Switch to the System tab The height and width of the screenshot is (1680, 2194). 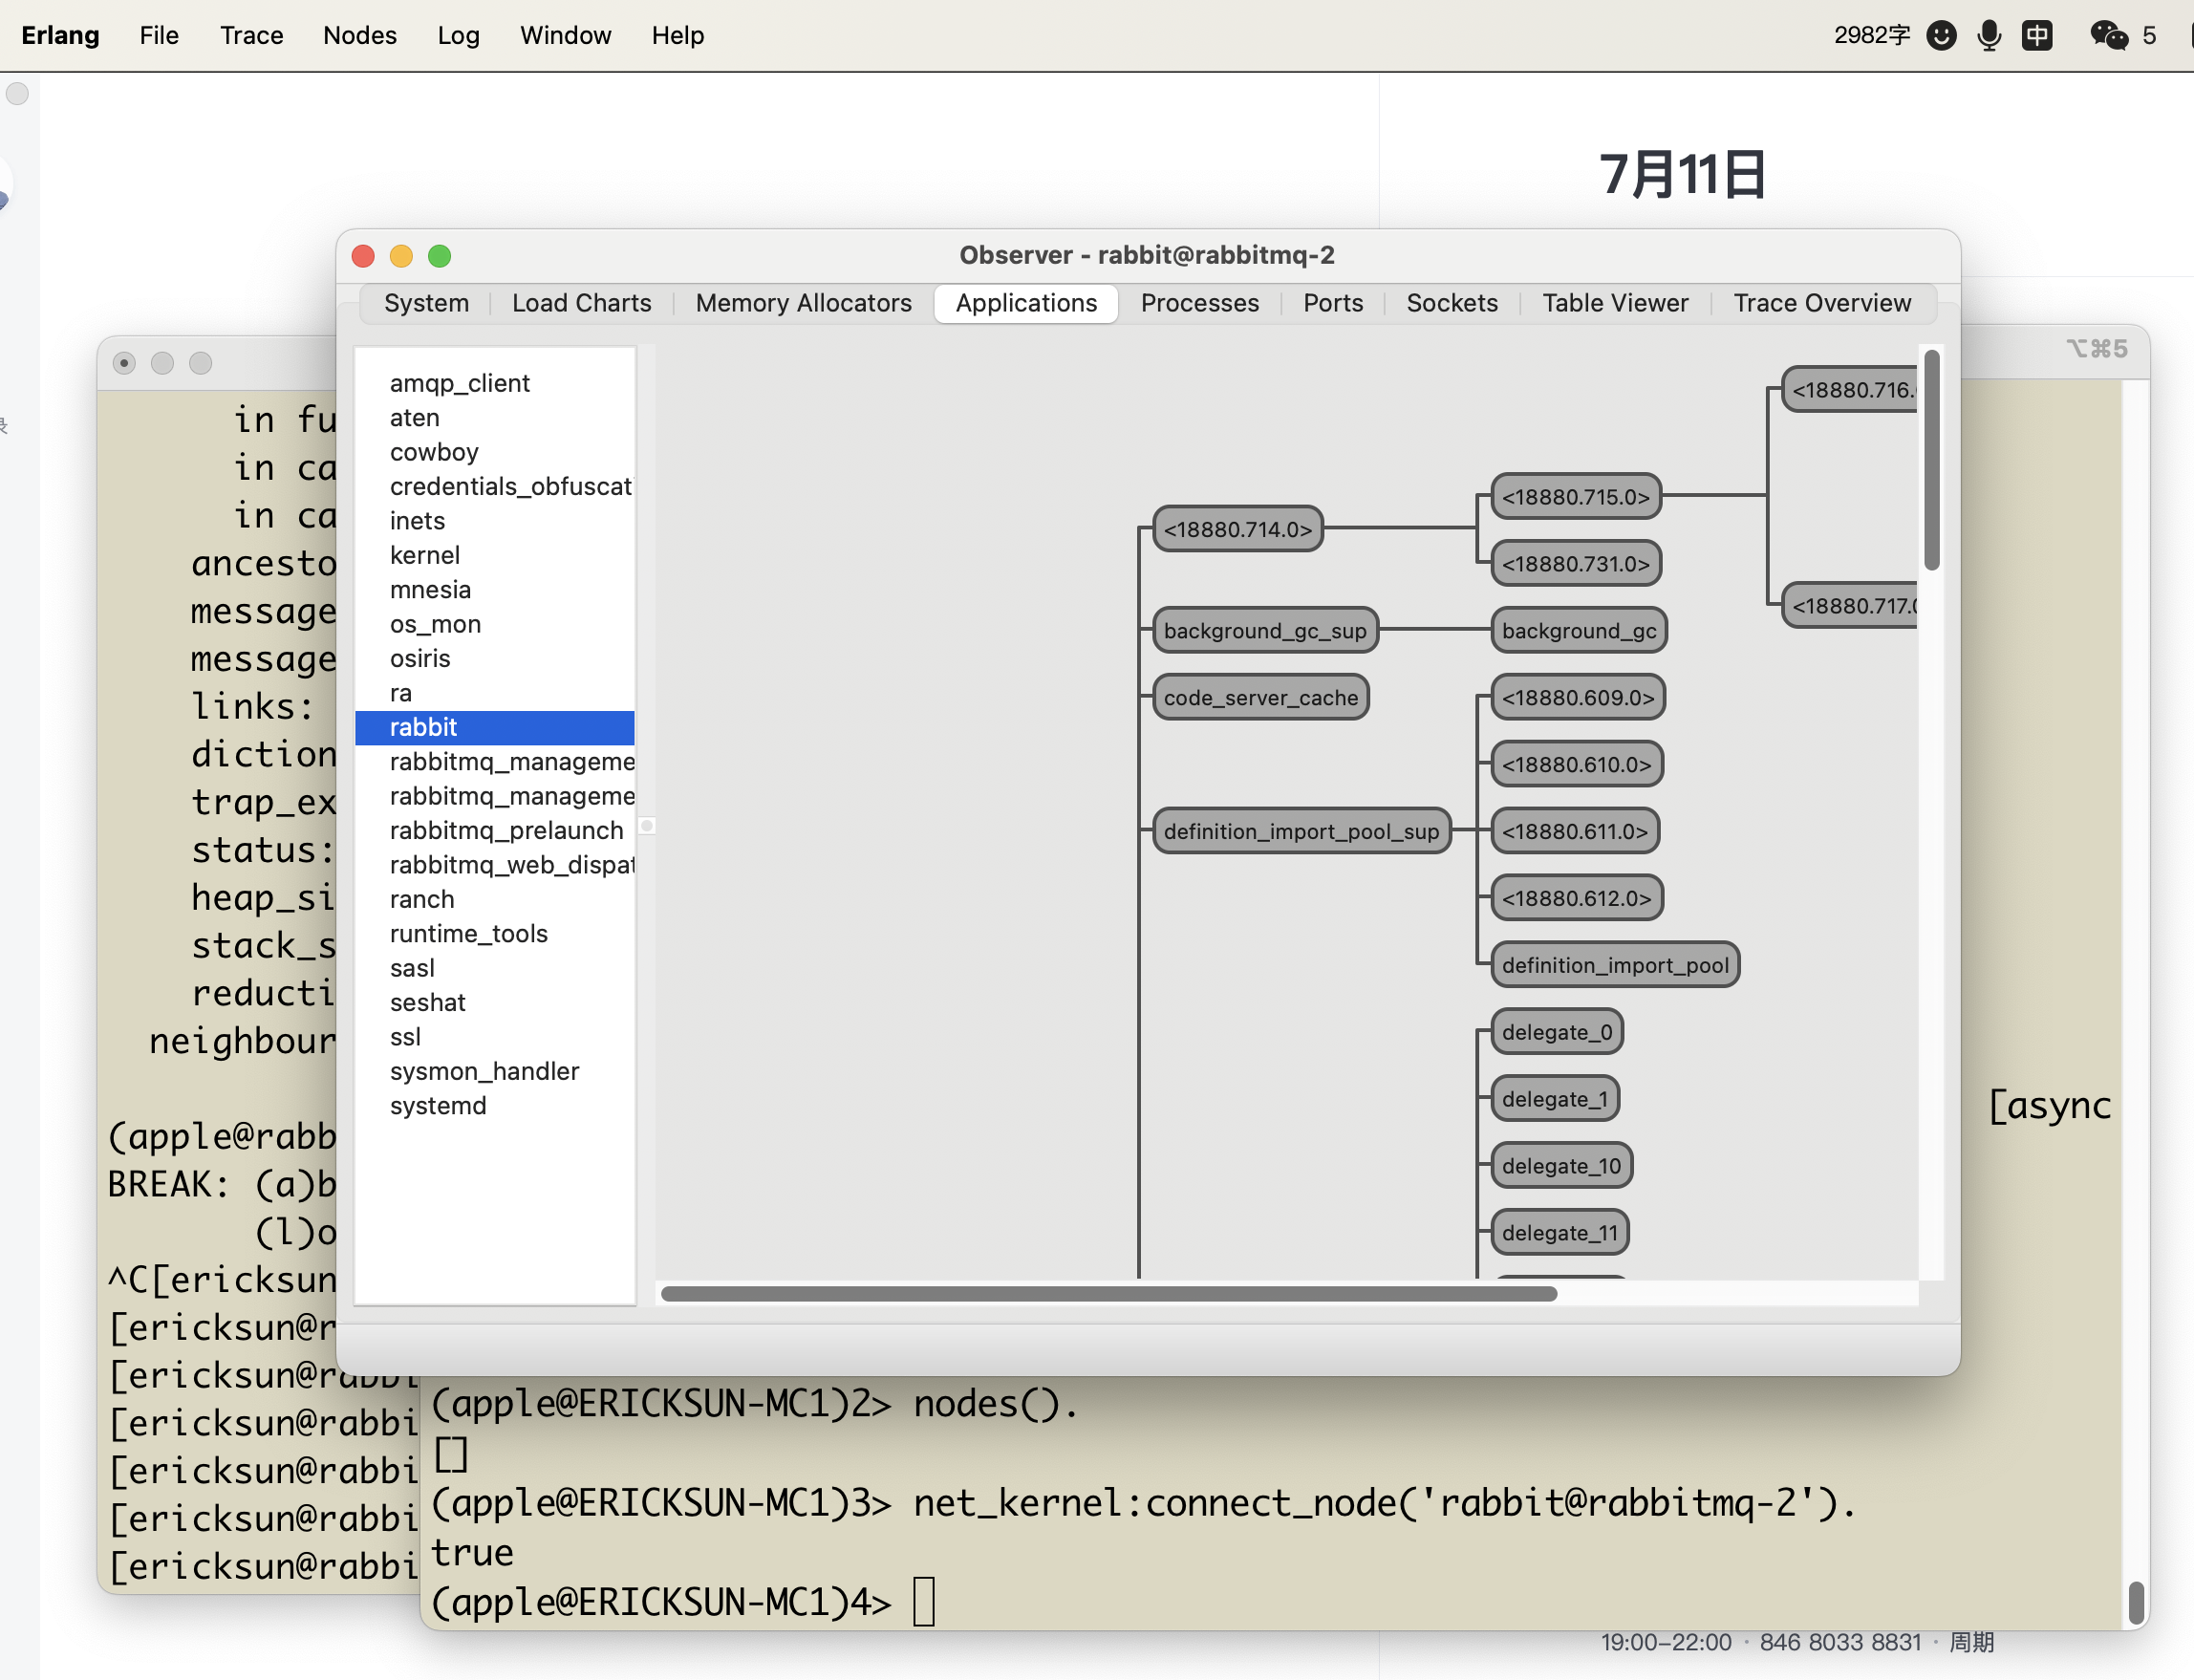pyautogui.click(x=426, y=303)
